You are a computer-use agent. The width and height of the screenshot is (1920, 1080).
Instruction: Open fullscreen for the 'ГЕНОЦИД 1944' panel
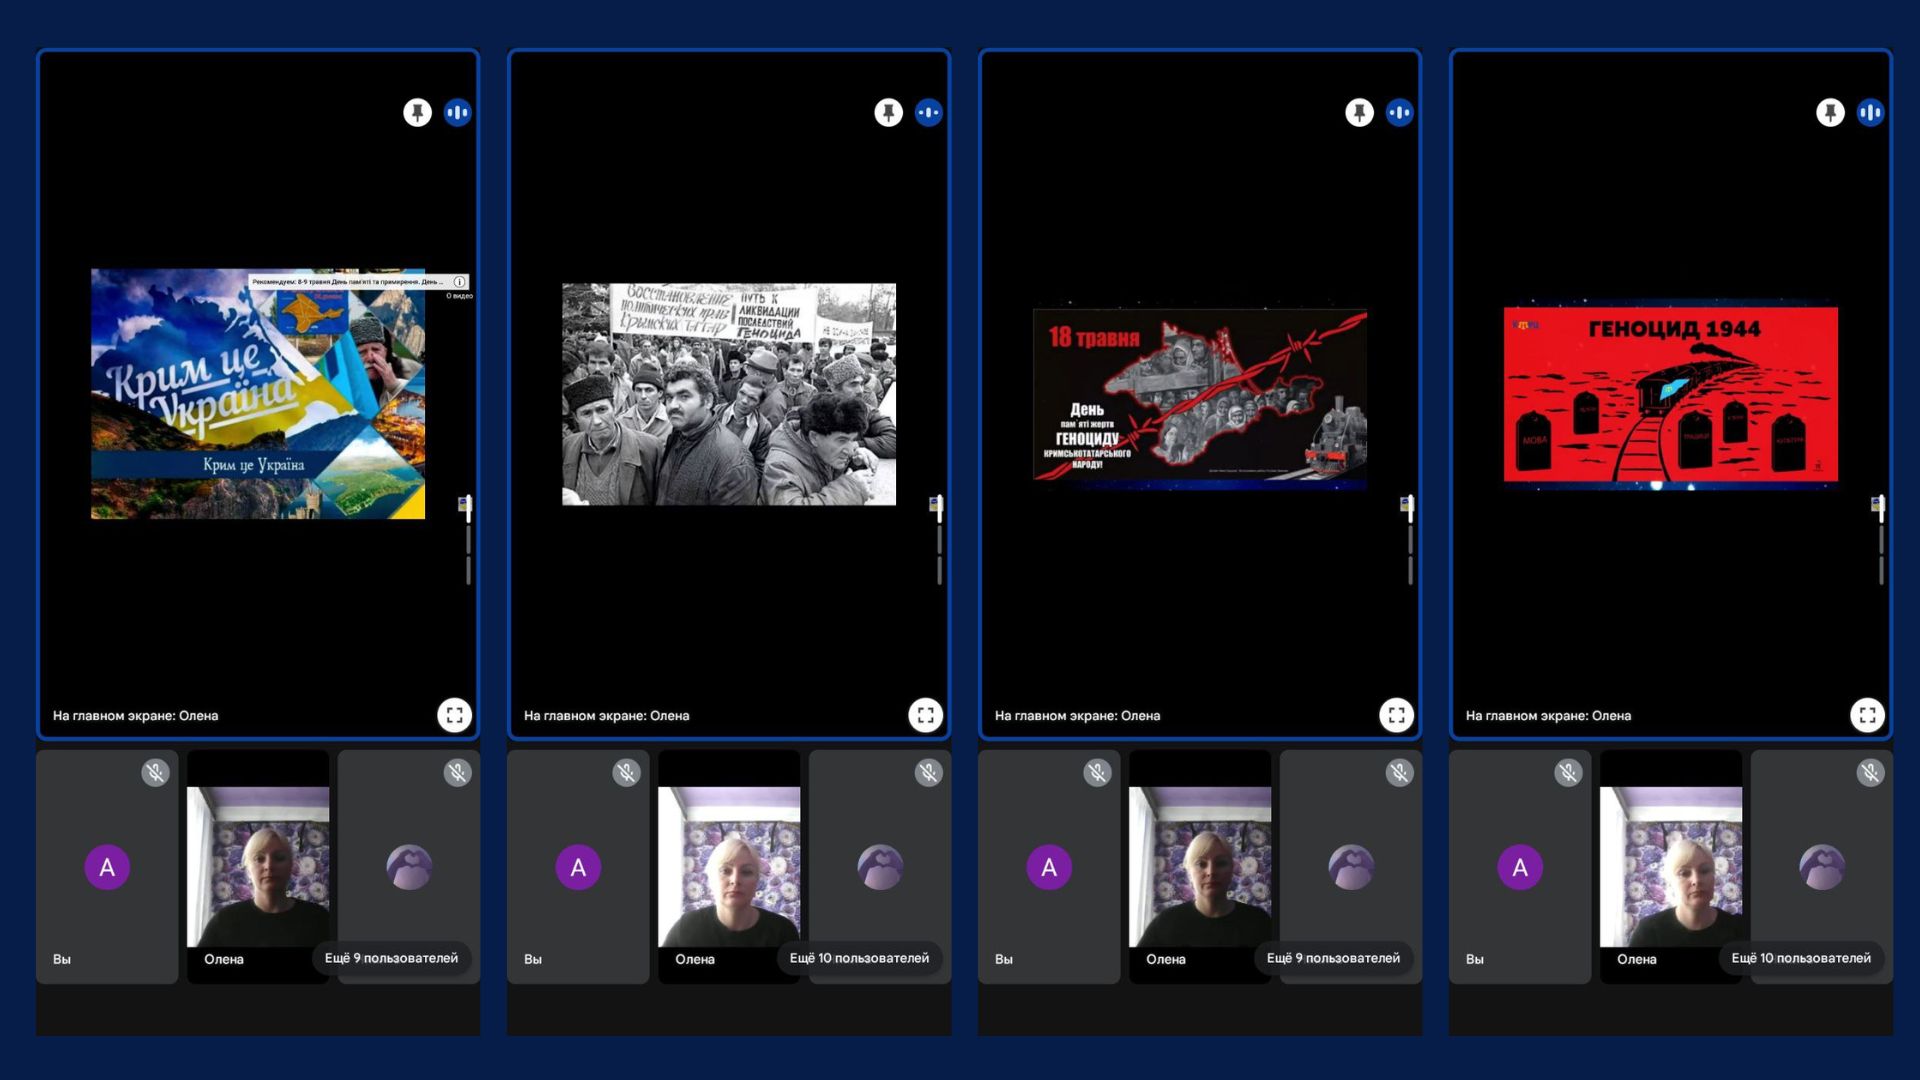[1867, 715]
